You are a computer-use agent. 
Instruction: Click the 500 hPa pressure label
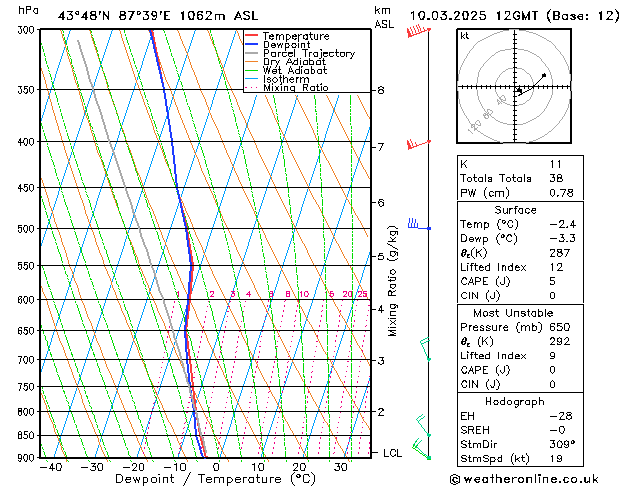(28, 229)
